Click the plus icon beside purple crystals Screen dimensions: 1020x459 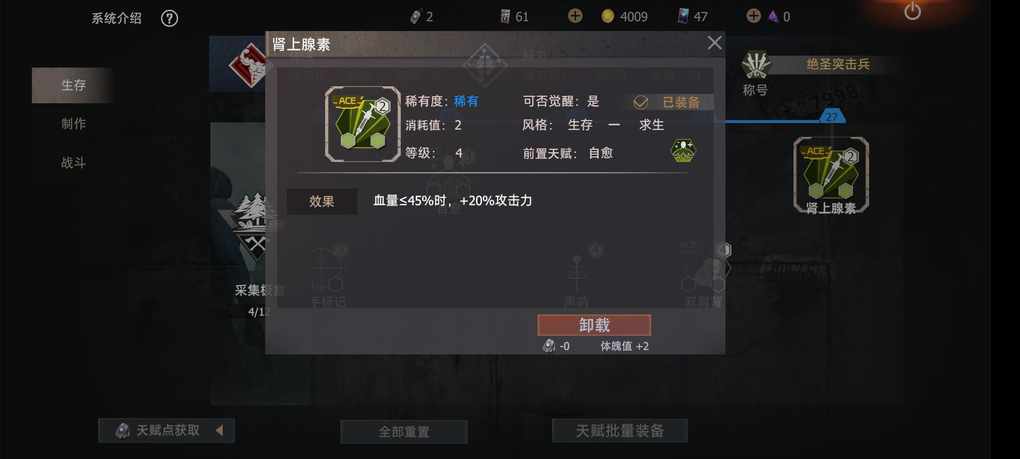pos(753,16)
